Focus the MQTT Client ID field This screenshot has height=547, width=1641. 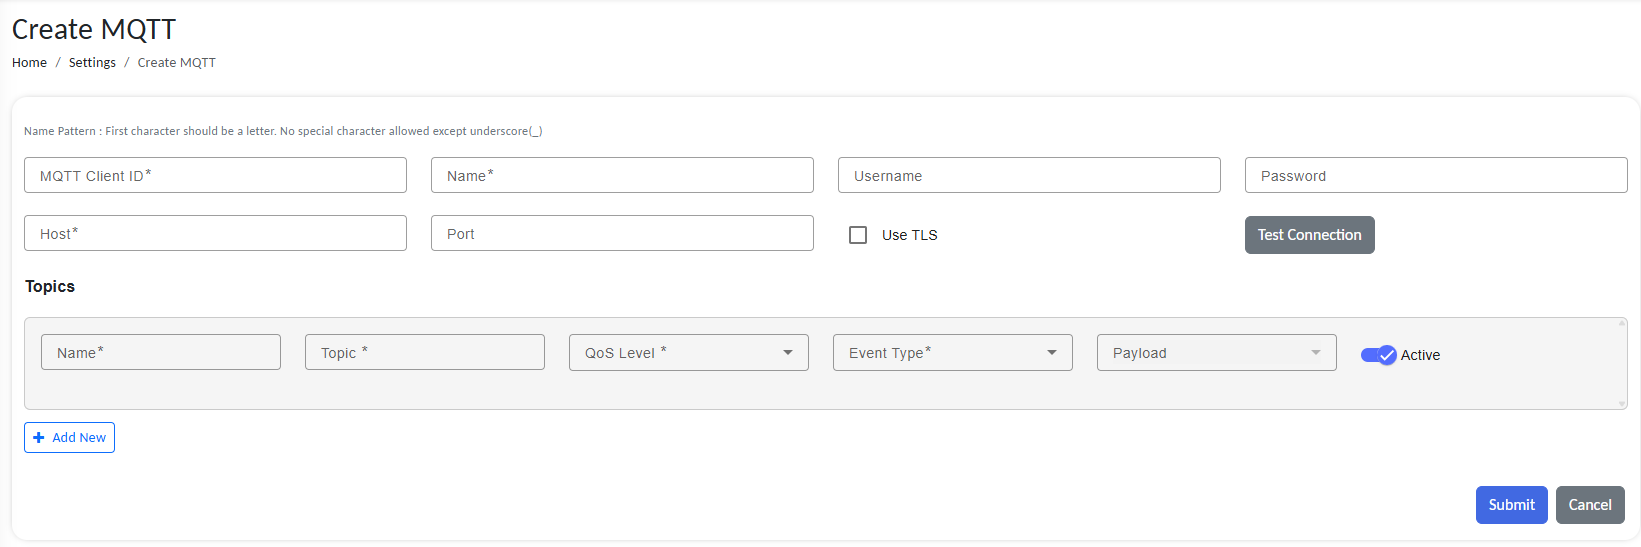pos(215,175)
